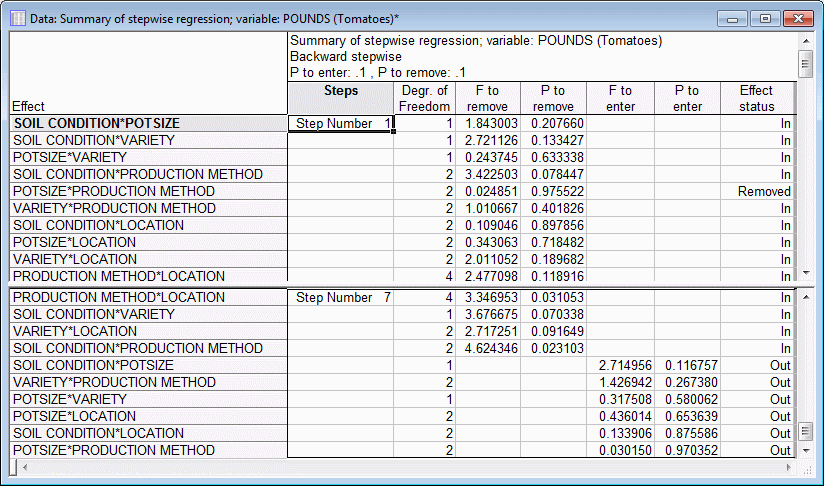Click the upper pane vertical scrollbar thumb
This screenshot has height=486, width=824.
806,64
